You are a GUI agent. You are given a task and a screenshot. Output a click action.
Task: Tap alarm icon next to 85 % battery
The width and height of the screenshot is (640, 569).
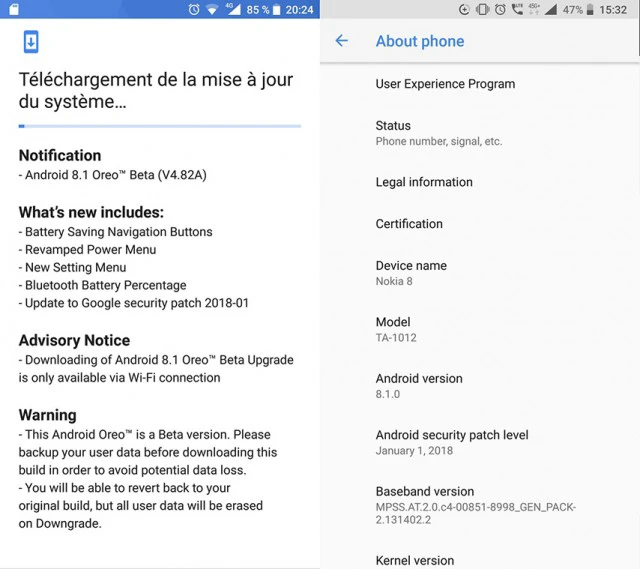(x=194, y=9)
